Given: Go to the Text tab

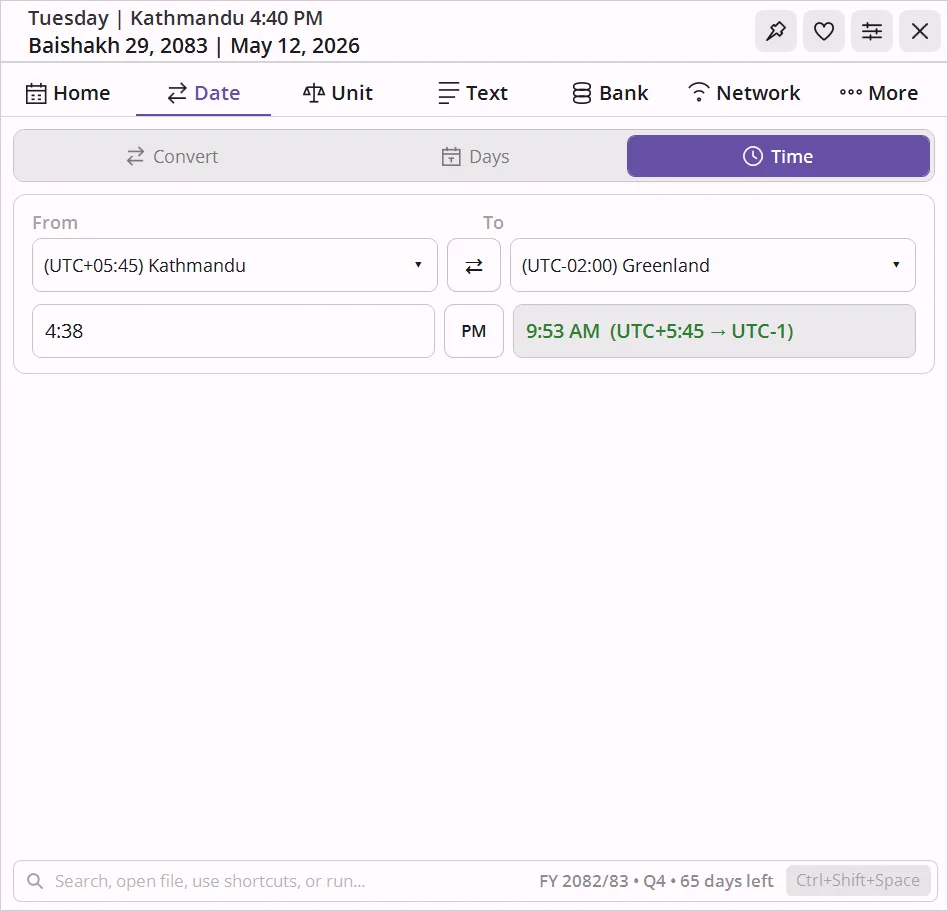Looking at the screenshot, I should [473, 93].
